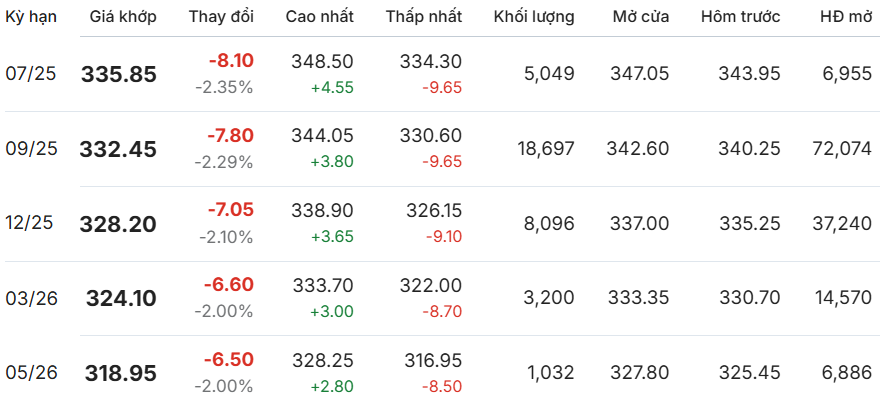Viewport: 880px width, 403px height.
Task: Click the Khối lượng column header
Action: [534, 17]
